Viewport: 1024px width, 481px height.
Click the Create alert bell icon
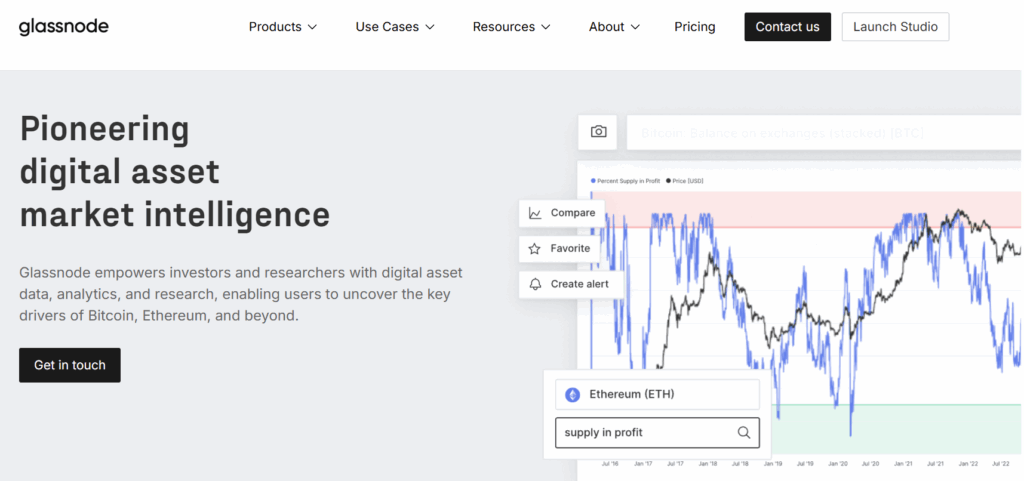coord(535,284)
